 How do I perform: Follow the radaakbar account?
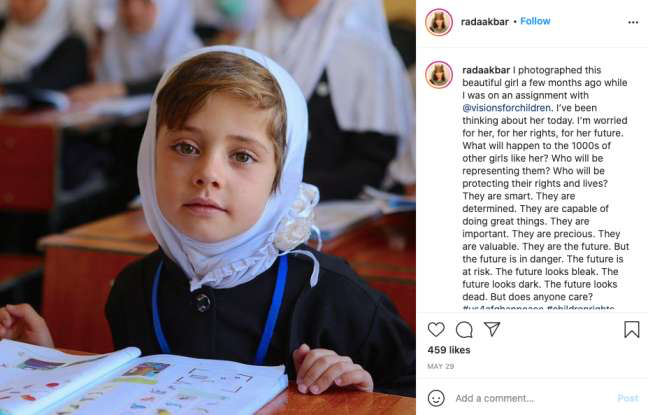[x=535, y=21]
